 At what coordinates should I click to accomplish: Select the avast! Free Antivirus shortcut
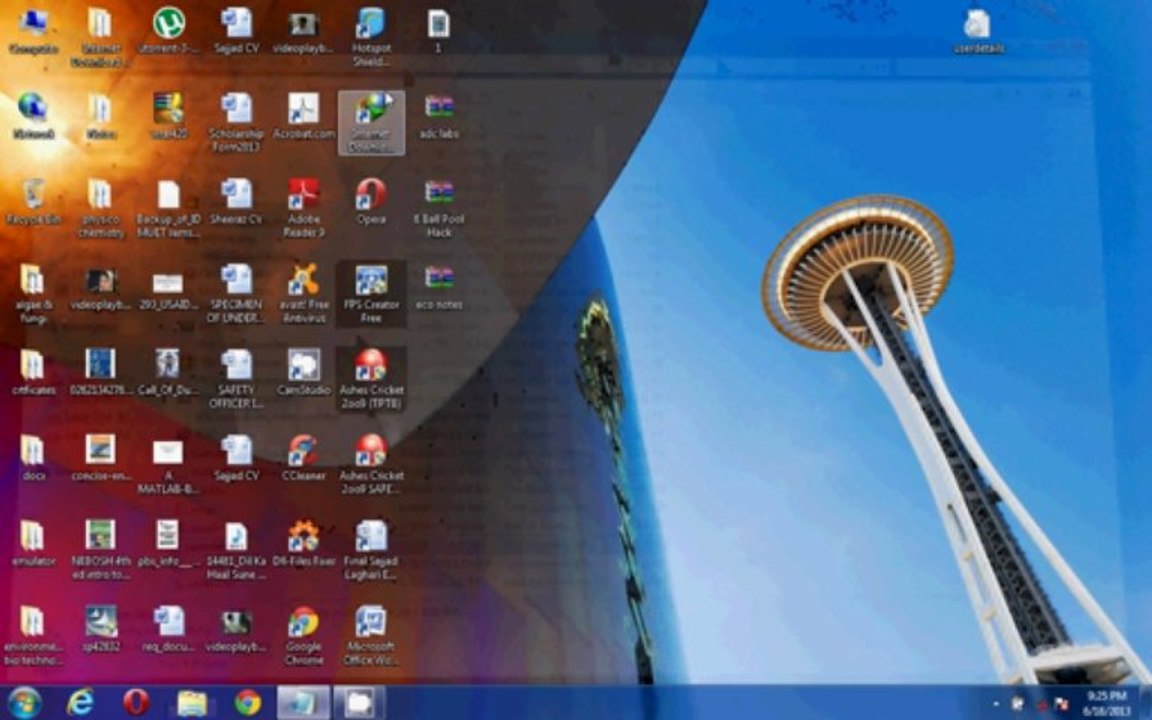[304, 293]
